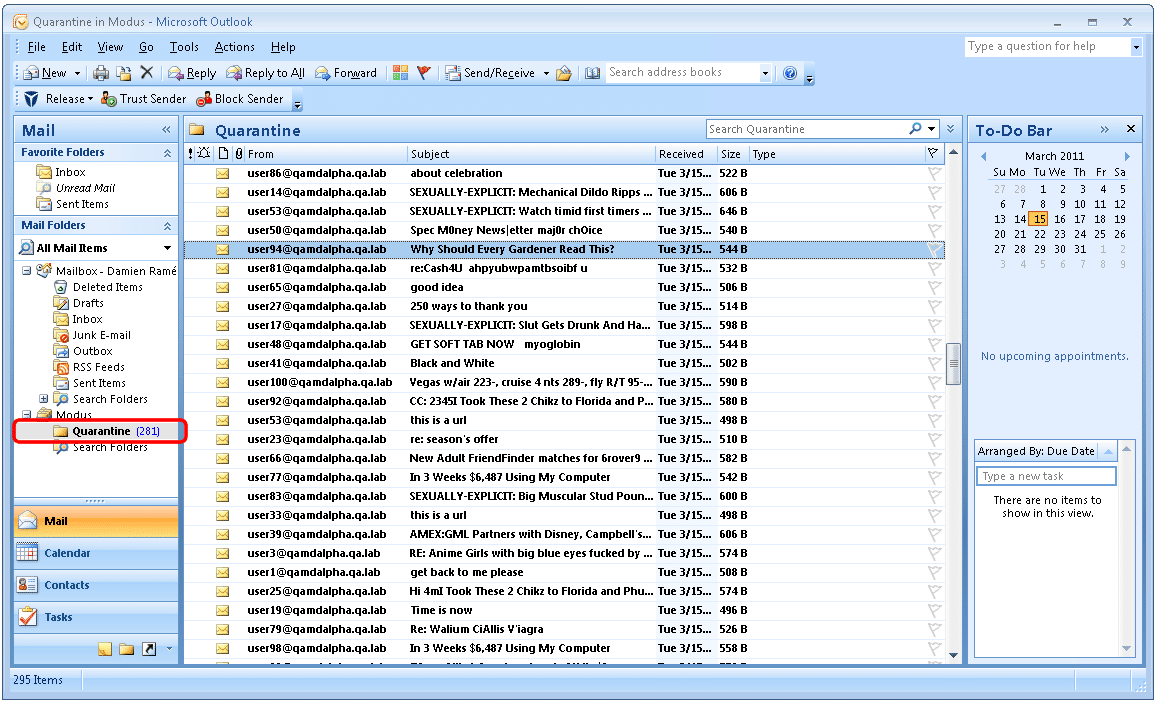Click the Shortcuts icon in navigation bottom

149,649
